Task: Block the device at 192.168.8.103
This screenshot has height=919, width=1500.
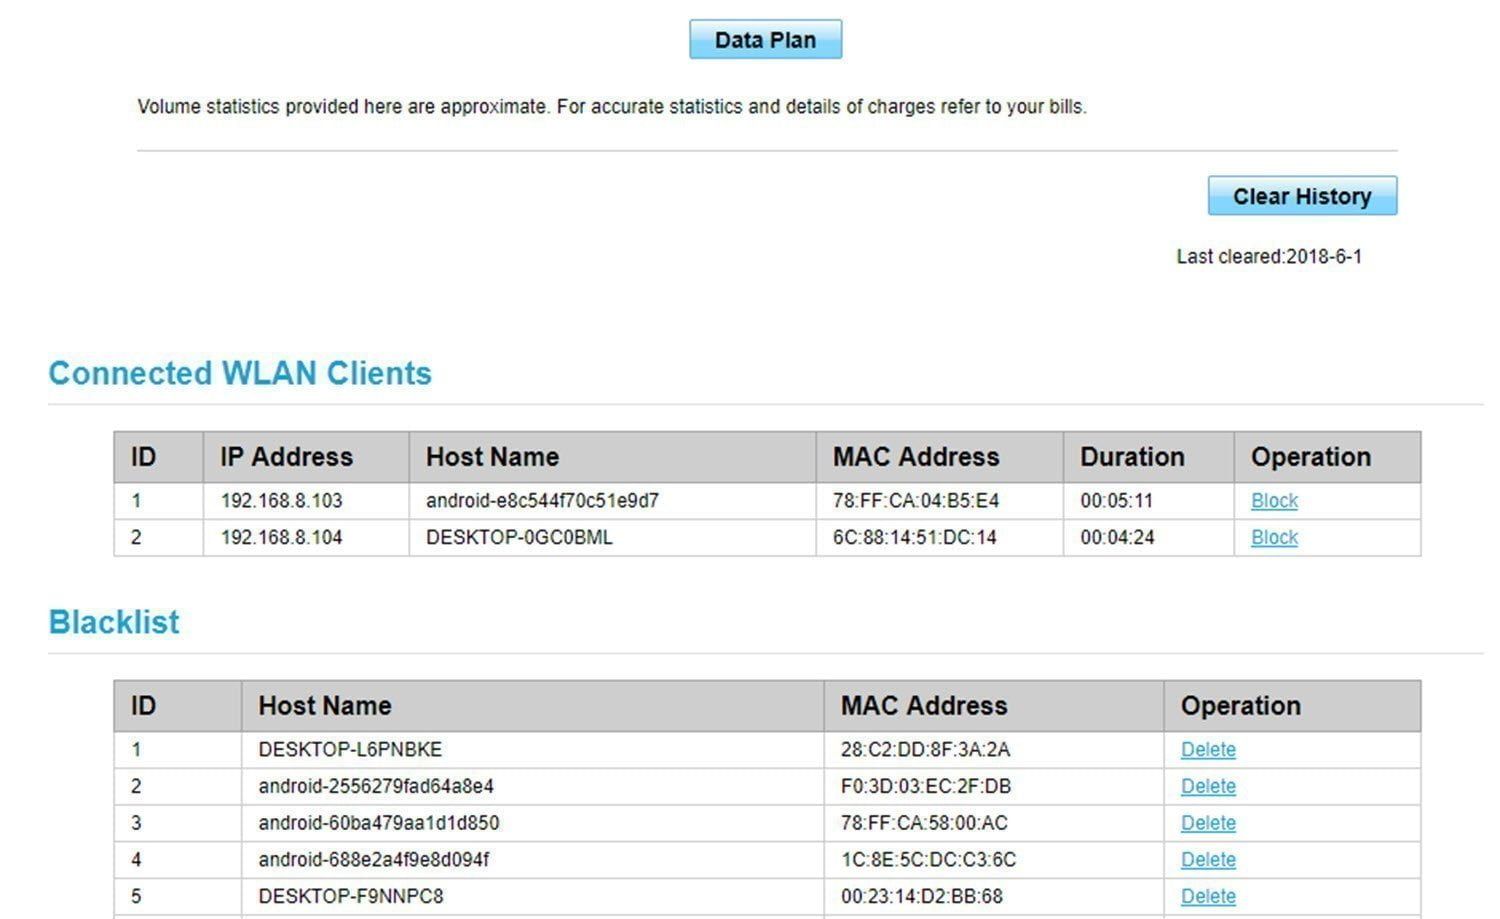Action: point(1274,501)
